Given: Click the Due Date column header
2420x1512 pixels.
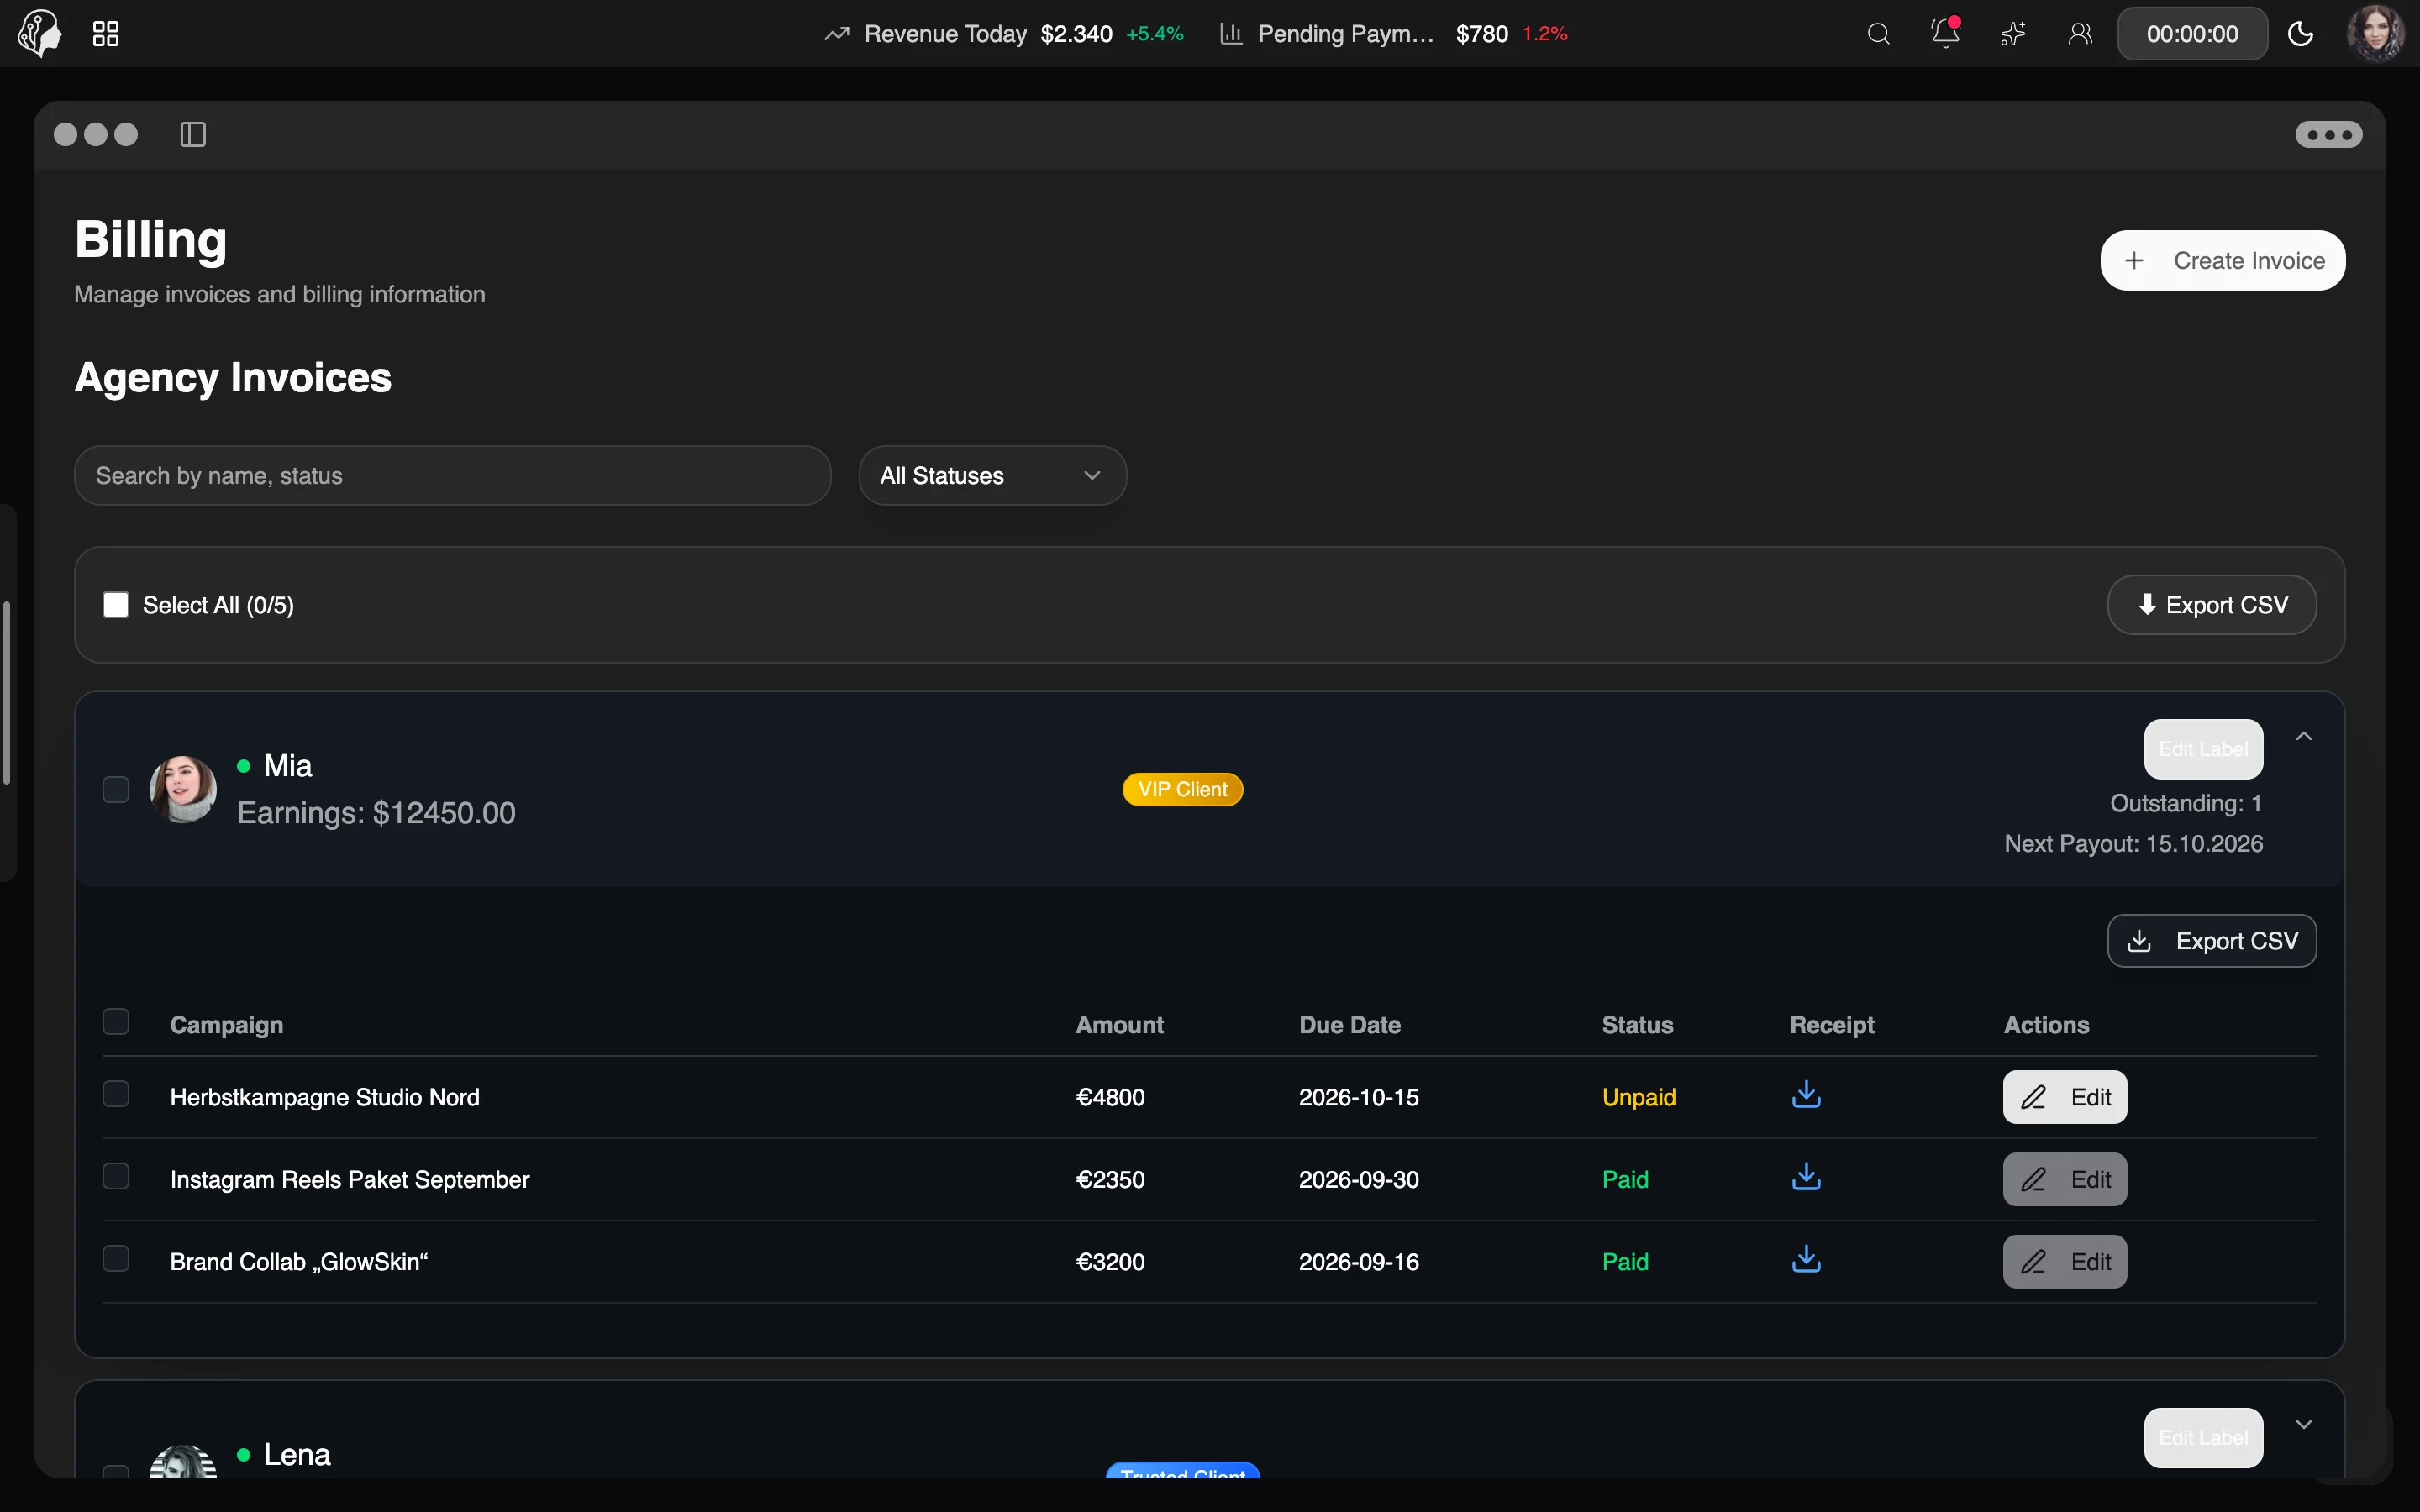Looking at the screenshot, I should [1349, 1025].
